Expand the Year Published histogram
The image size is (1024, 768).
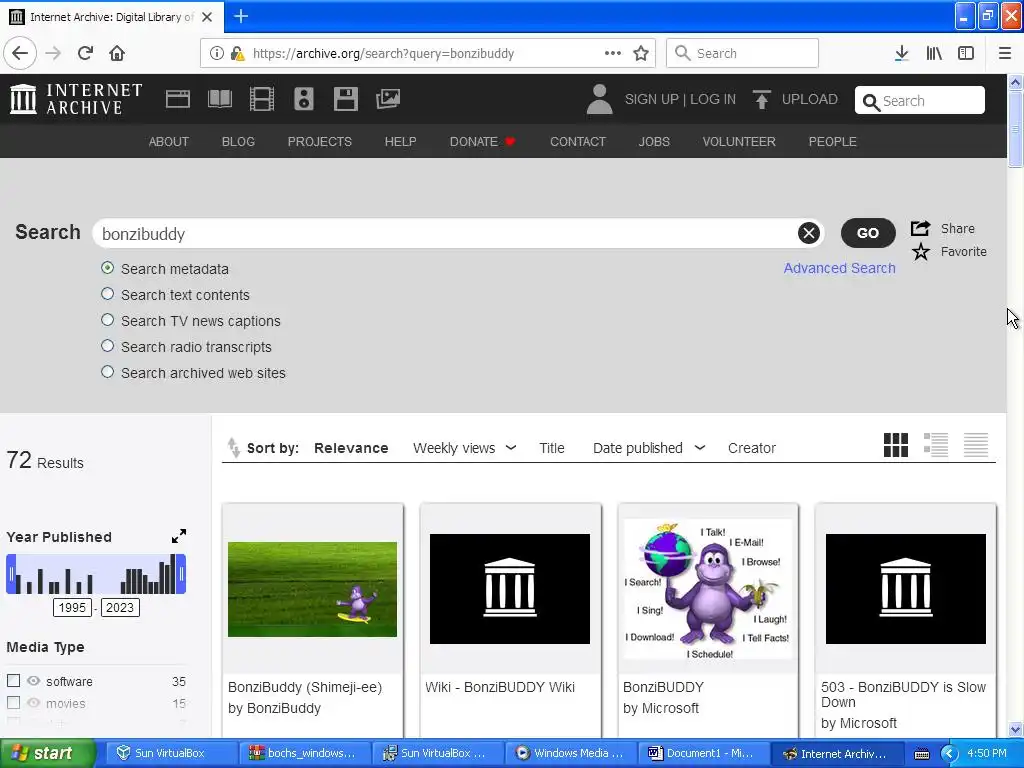(179, 536)
